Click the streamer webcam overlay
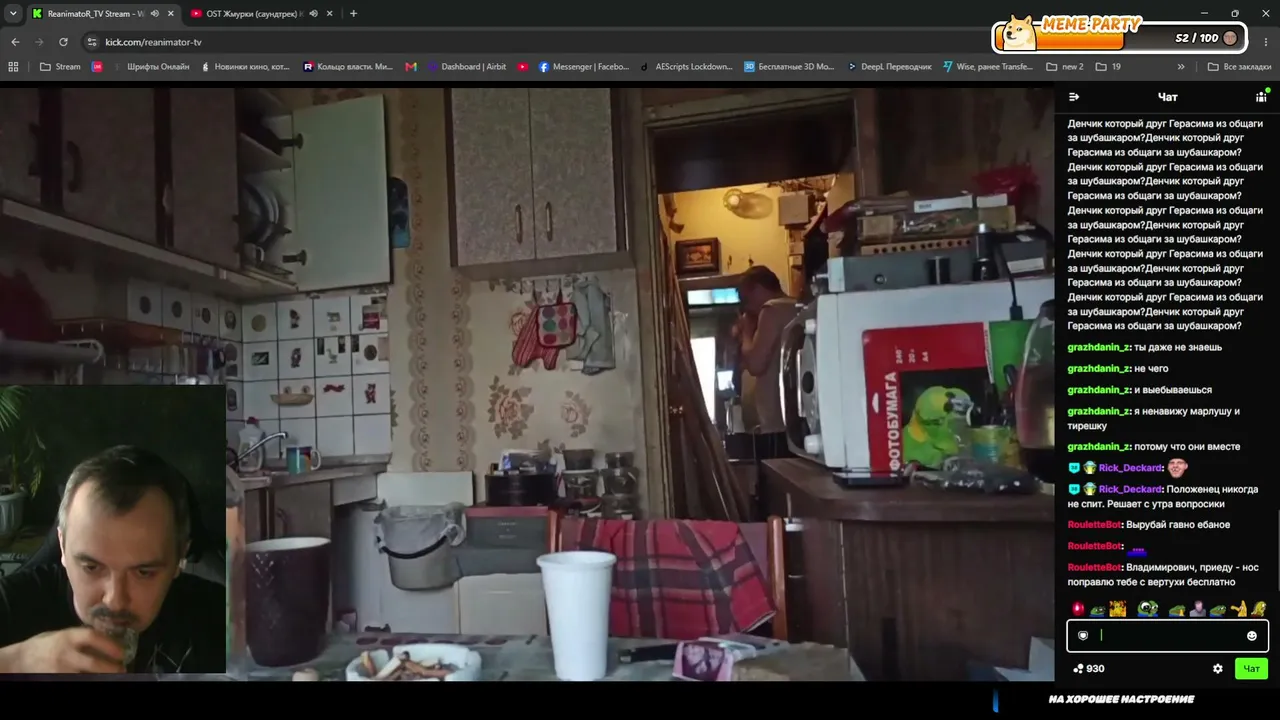This screenshot has height=720, width=1280. [x=113, y=529]
